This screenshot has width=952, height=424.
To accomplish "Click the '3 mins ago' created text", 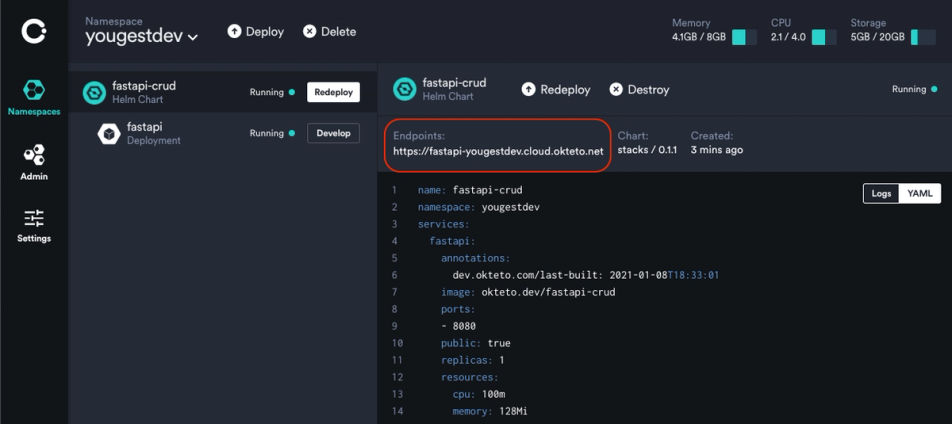I will click(717, 150).
